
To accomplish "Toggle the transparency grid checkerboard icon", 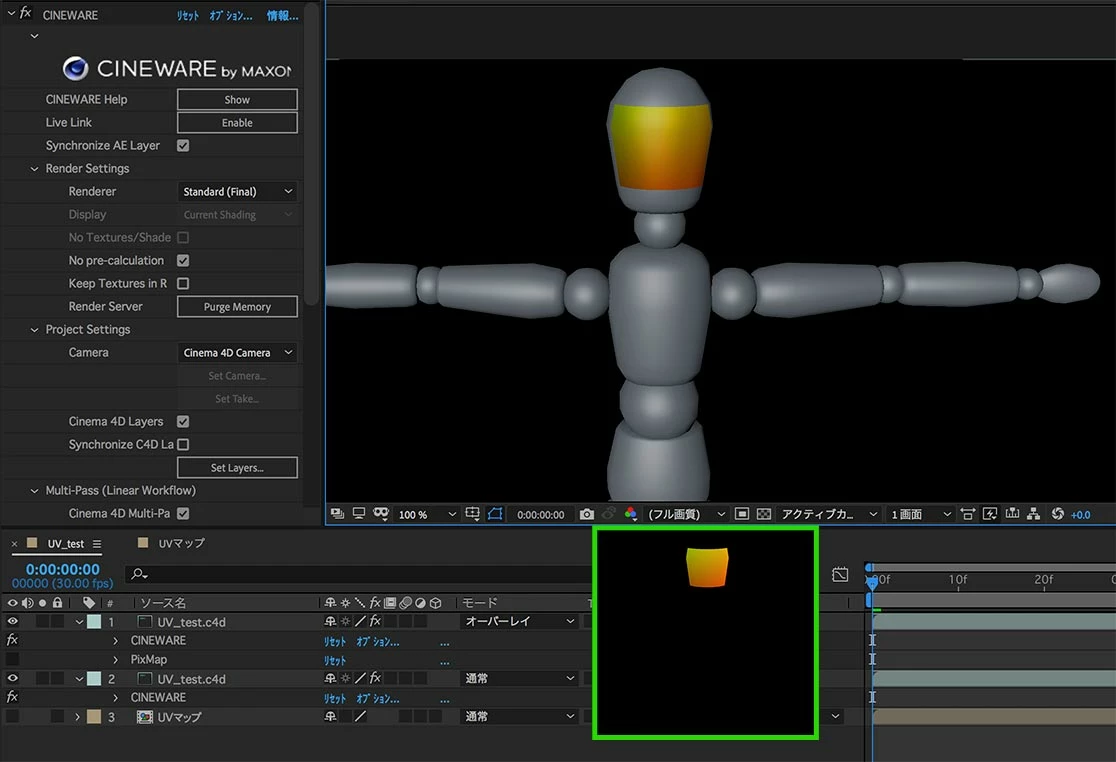I will click(764, 514).
